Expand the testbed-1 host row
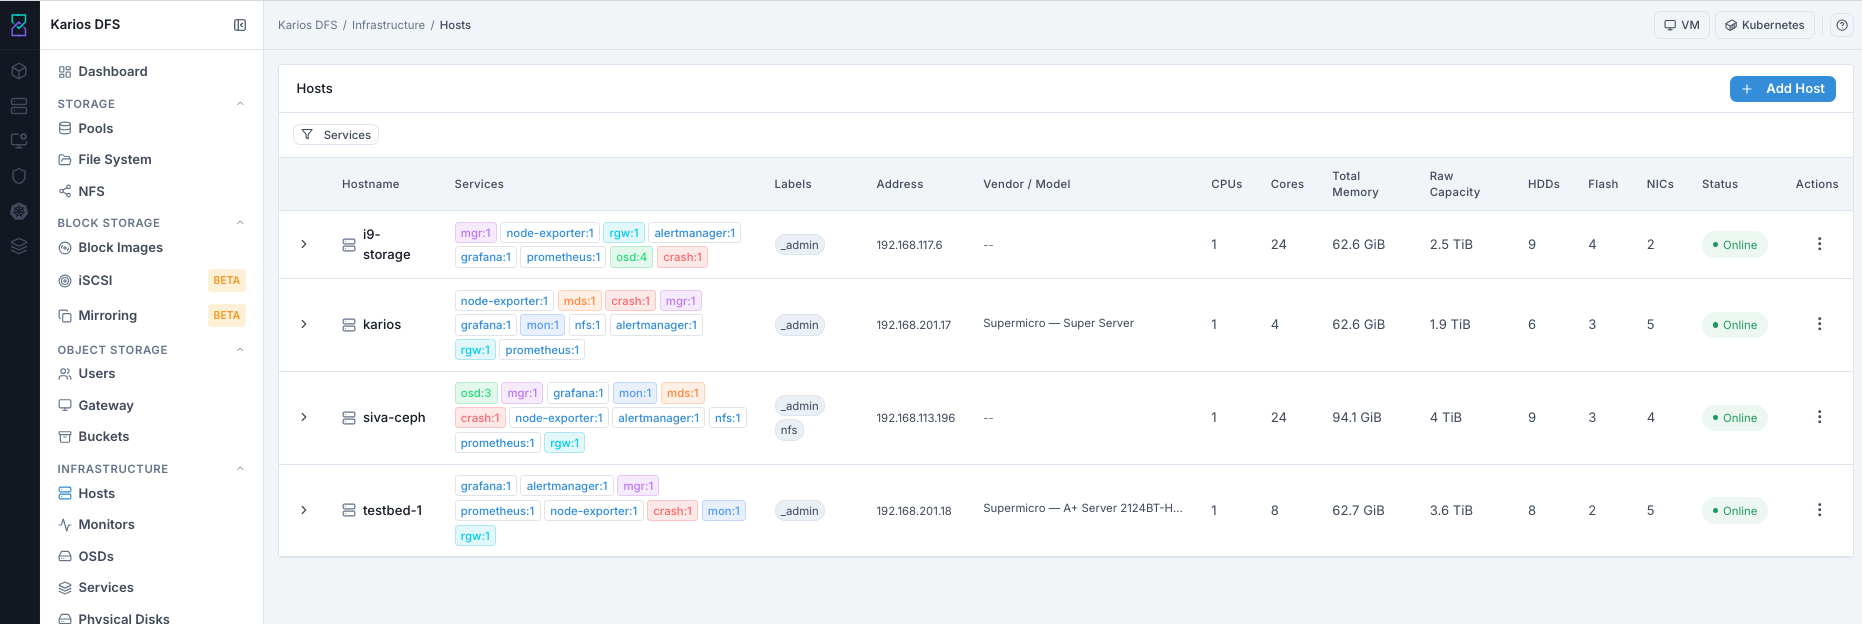This screenshot has height=624, width=1862. coord(304,510)
